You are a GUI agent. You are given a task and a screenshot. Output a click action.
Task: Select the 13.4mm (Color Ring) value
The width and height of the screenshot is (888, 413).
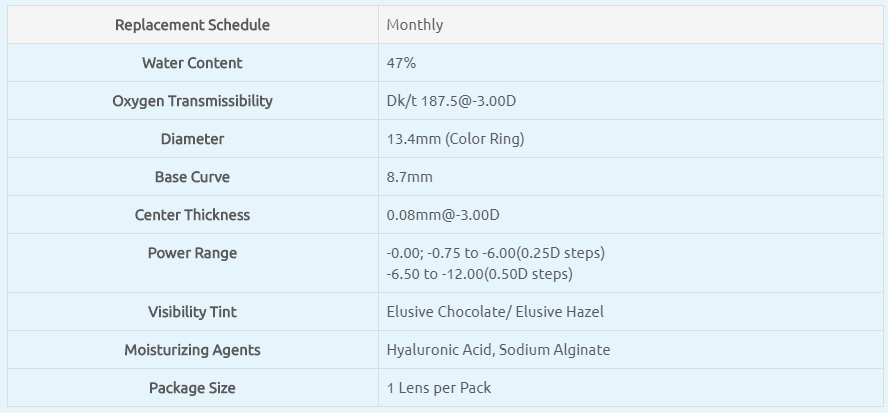(x=455, y=139)
